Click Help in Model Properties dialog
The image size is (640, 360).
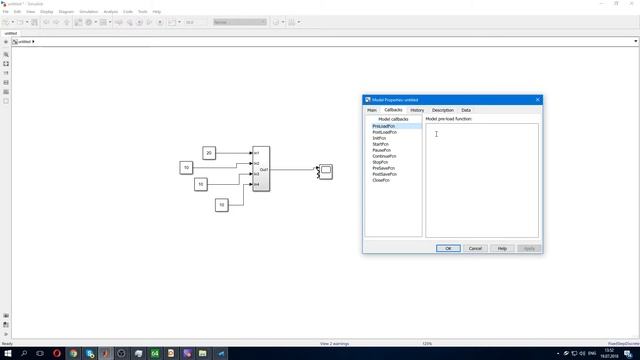pos(502,249)
